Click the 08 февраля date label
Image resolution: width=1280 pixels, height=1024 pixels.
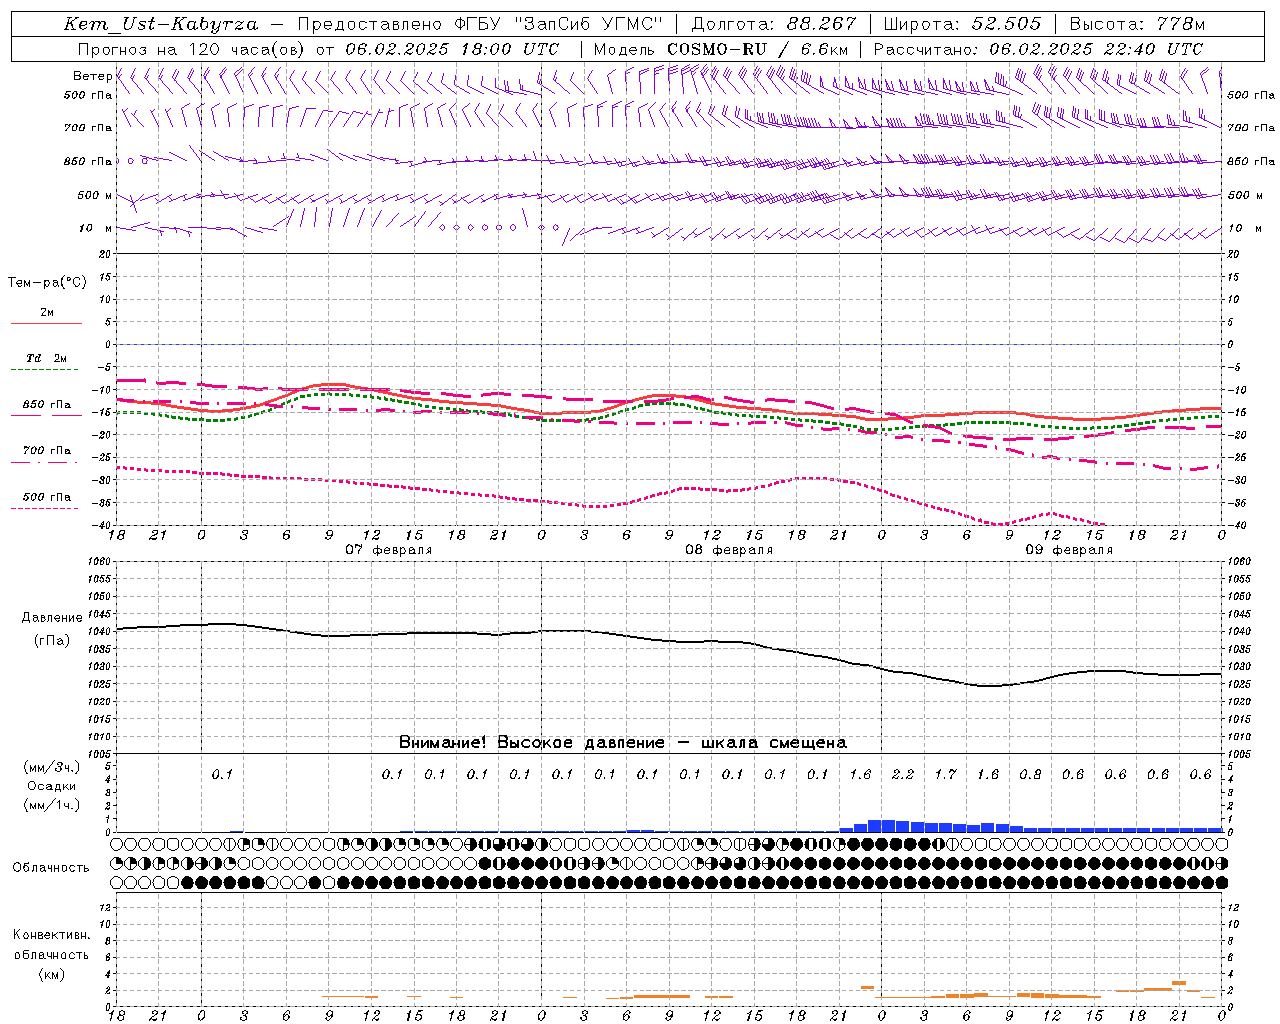pyautogui.click(x=729, y=550)
